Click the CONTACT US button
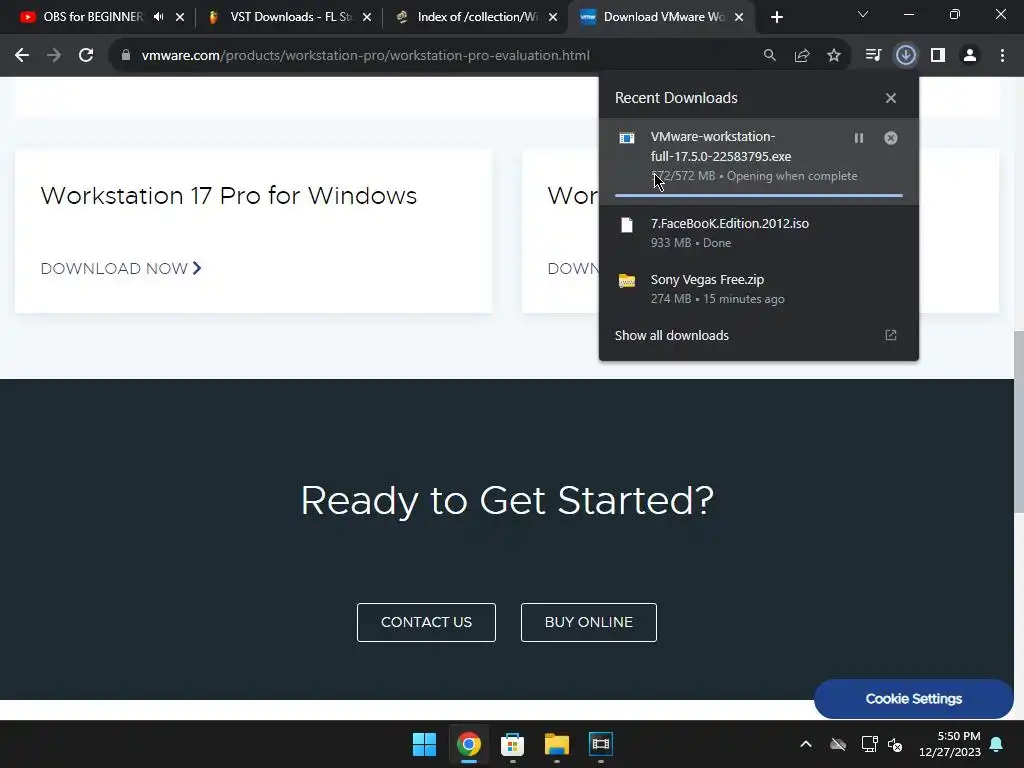 point(426,622)
